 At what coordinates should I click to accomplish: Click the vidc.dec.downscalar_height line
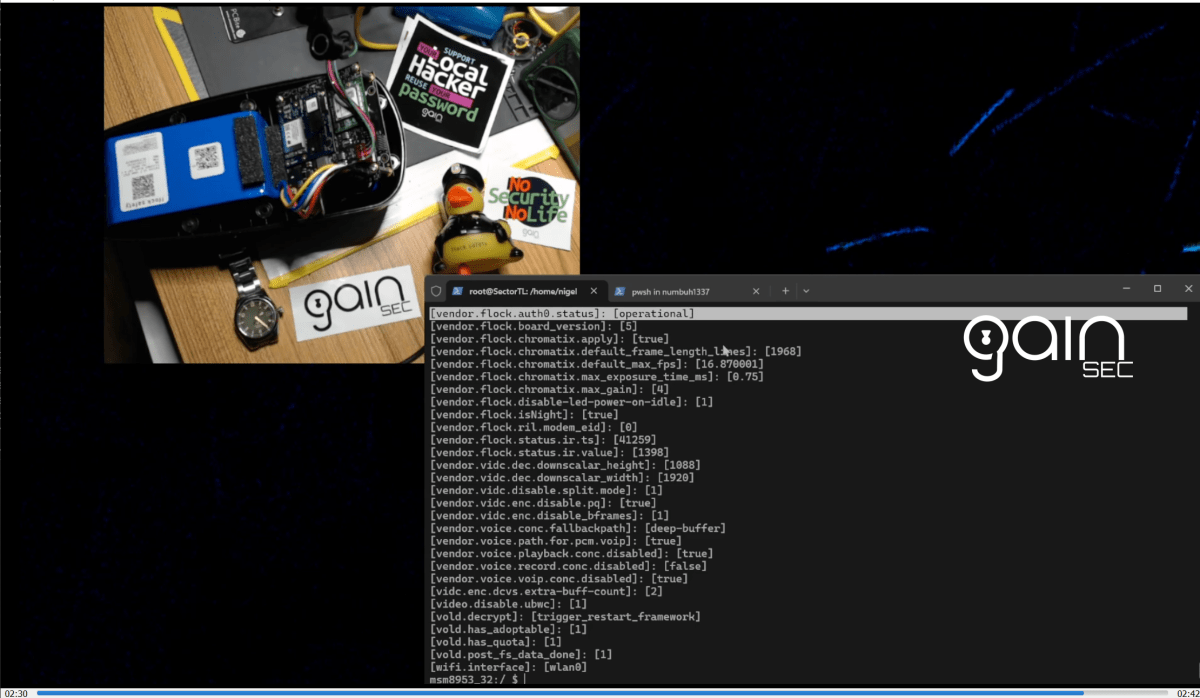pyautogui.click(x=565, y=465)
